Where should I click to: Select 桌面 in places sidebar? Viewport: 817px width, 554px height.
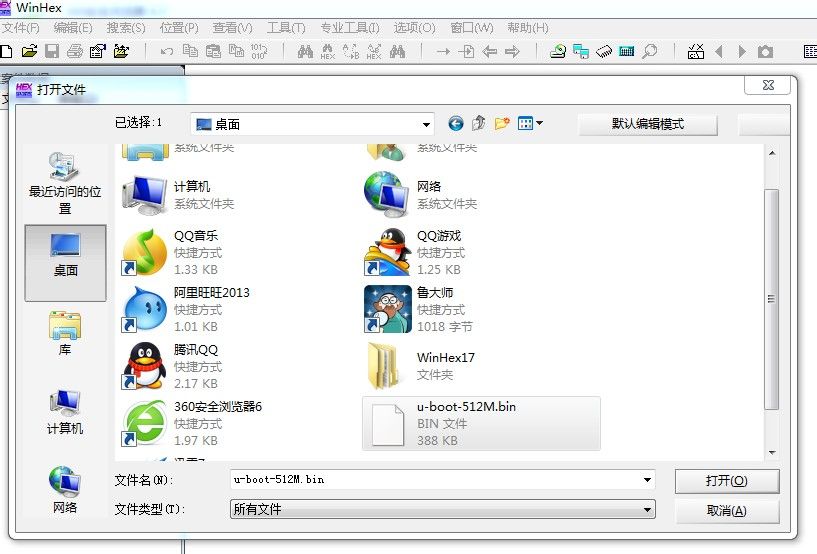pos(66,263)
